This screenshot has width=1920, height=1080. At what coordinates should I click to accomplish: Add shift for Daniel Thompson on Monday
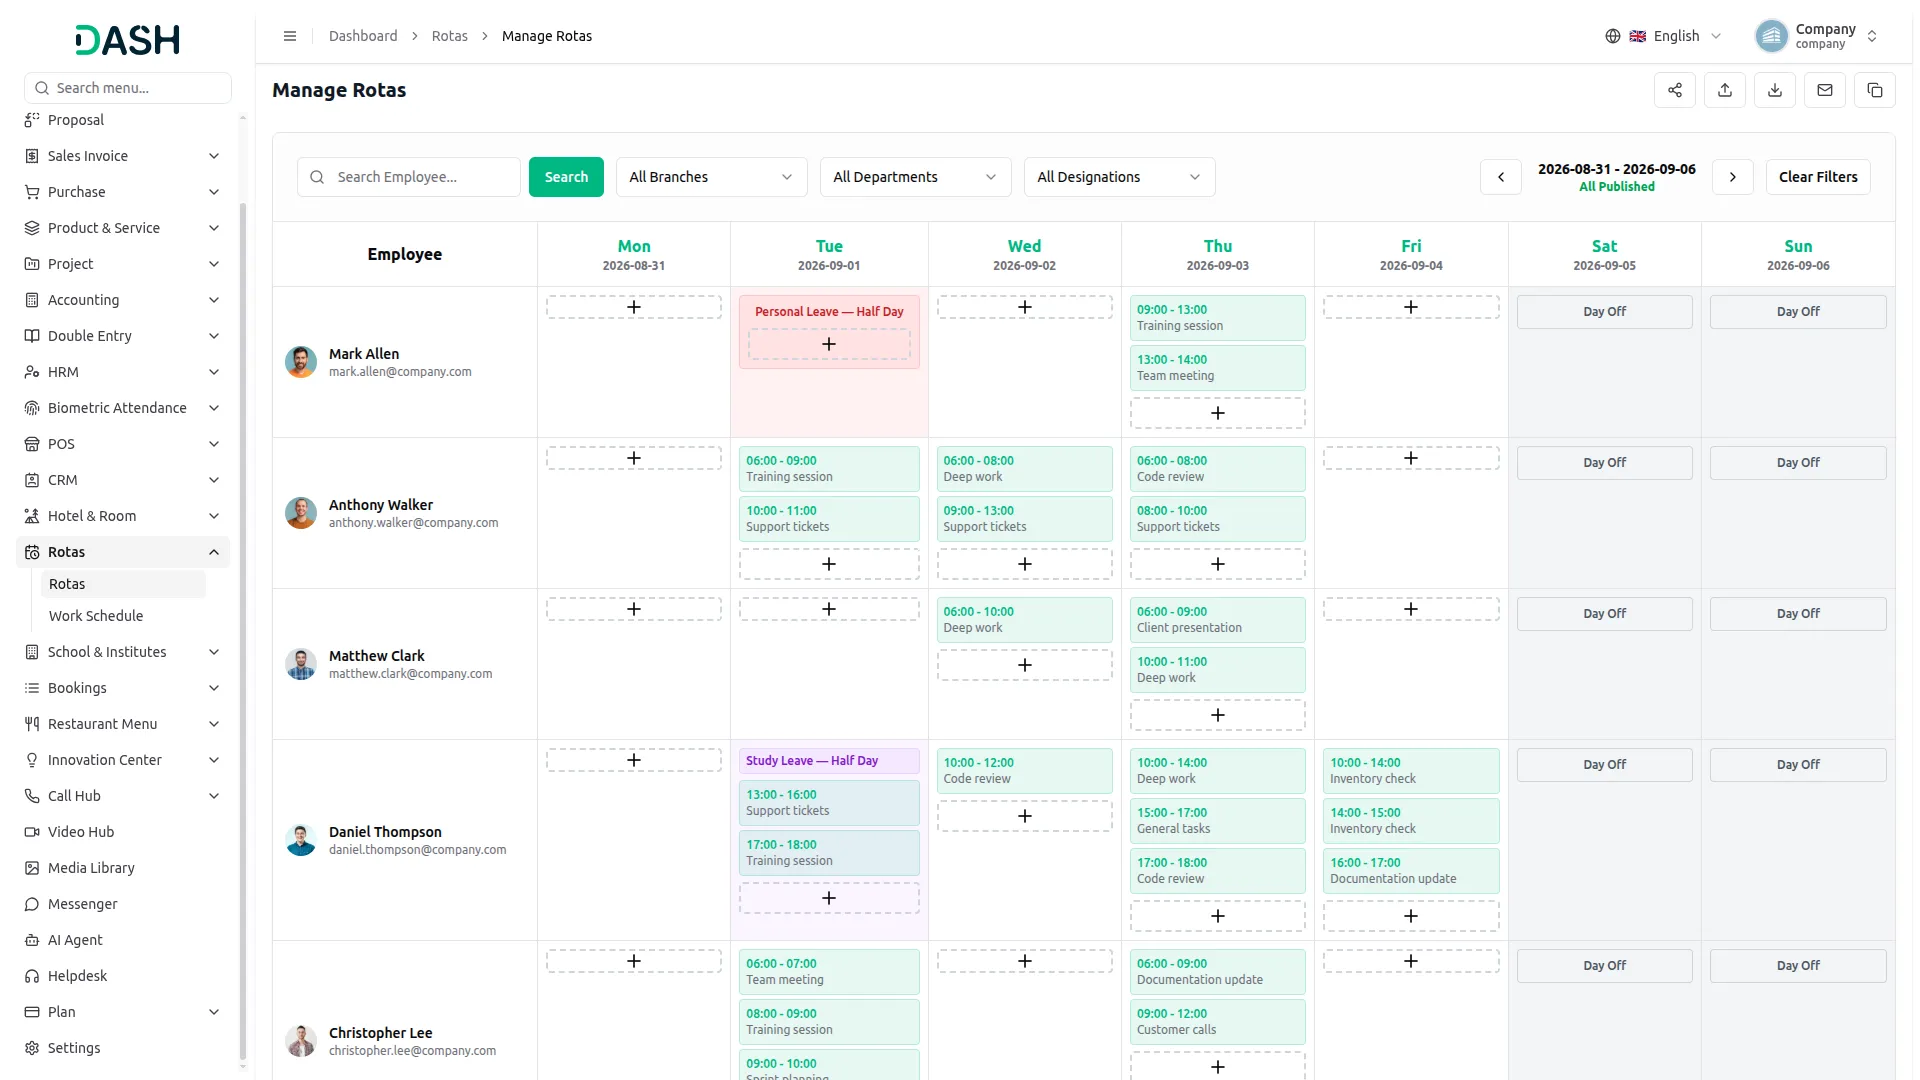click(x=634, y=760)
